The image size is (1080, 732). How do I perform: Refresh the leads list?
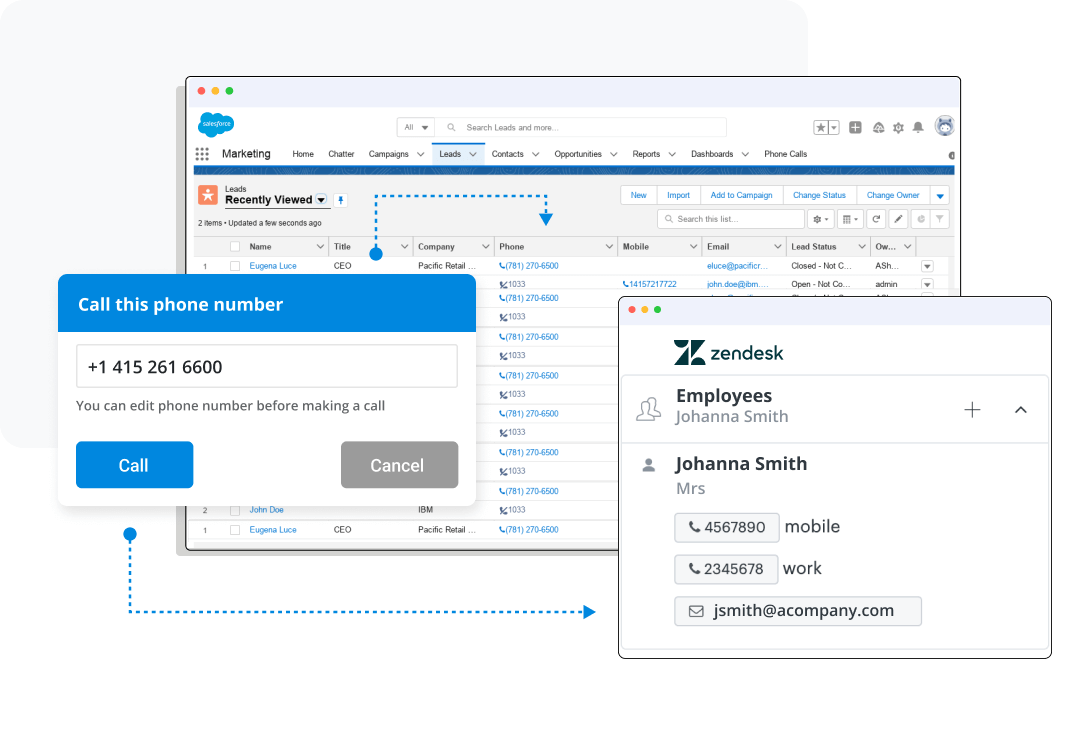coord(876,219)
